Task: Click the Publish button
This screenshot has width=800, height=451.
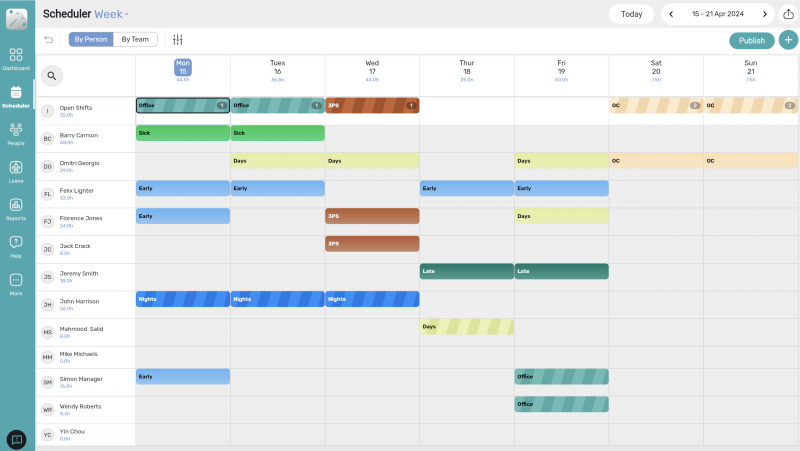Action: (751, 40)
